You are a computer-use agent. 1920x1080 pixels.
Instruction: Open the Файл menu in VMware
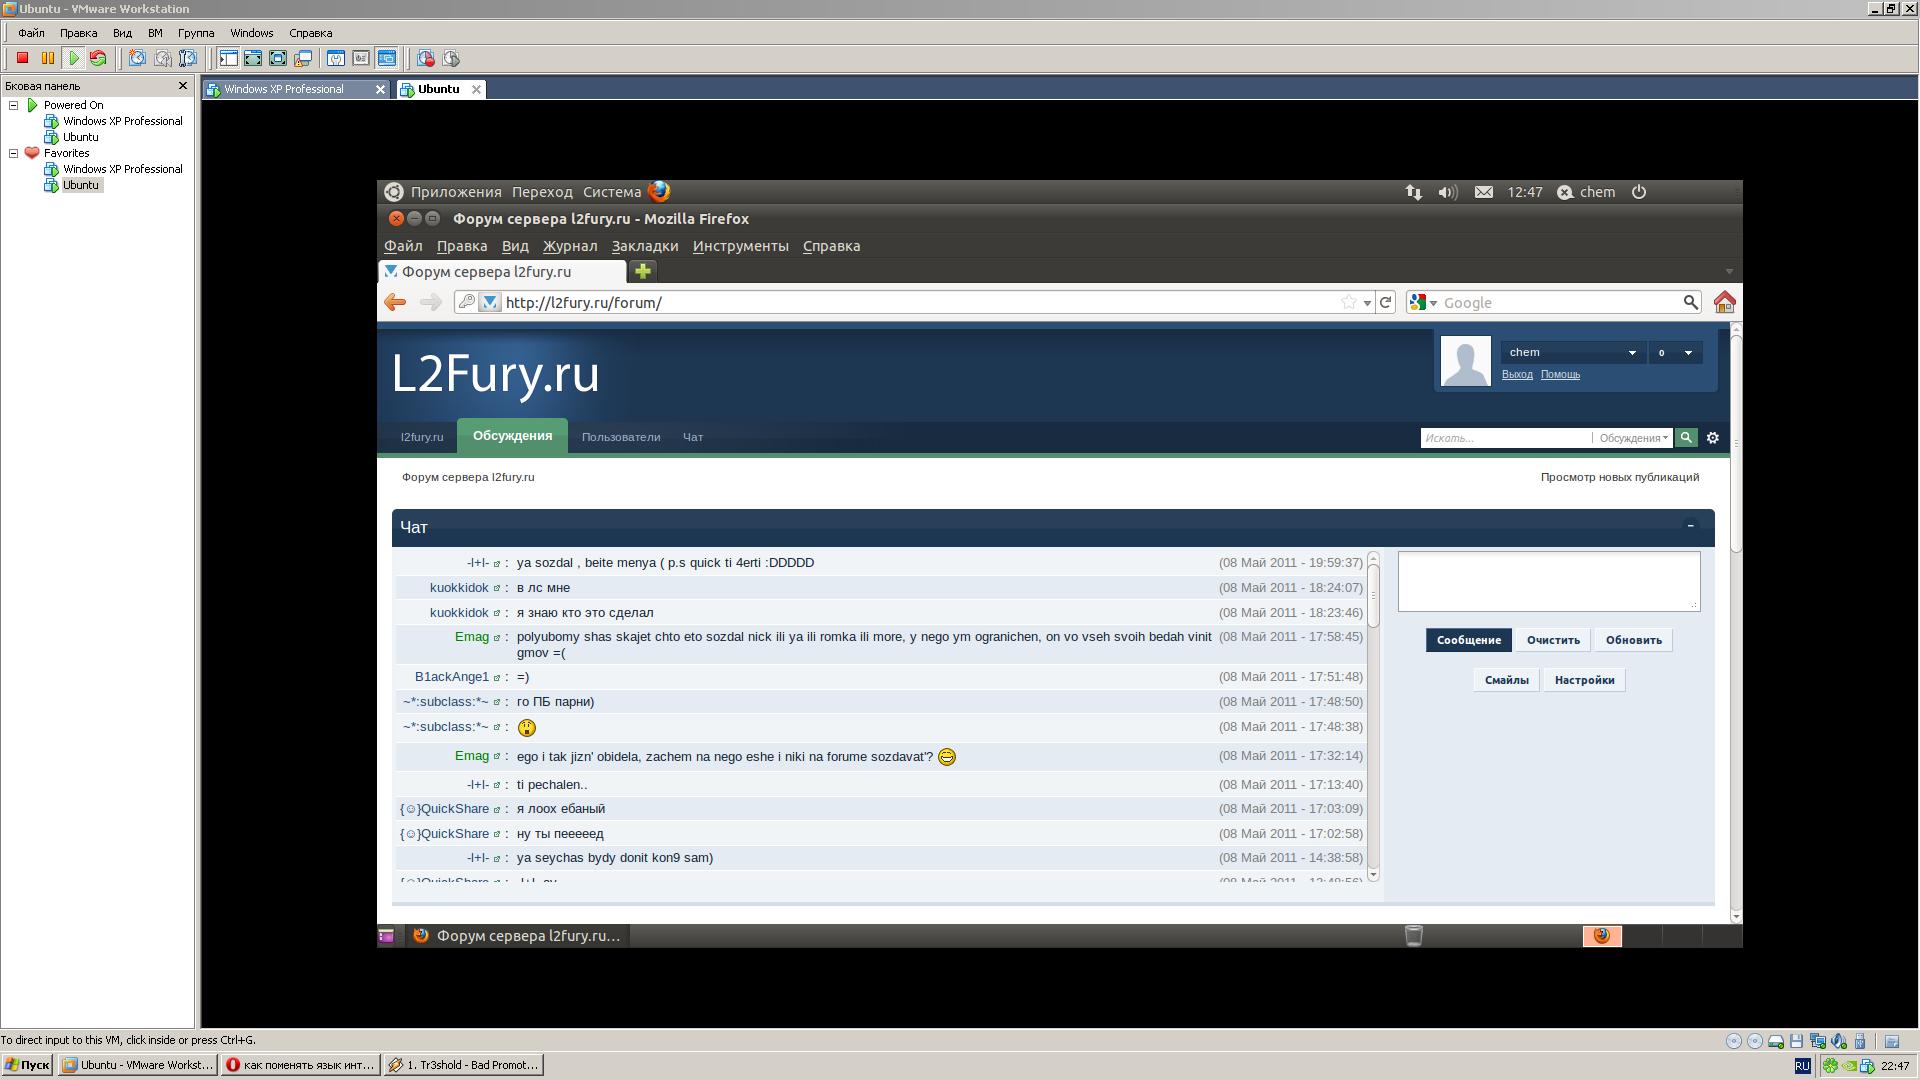point(31,33)
